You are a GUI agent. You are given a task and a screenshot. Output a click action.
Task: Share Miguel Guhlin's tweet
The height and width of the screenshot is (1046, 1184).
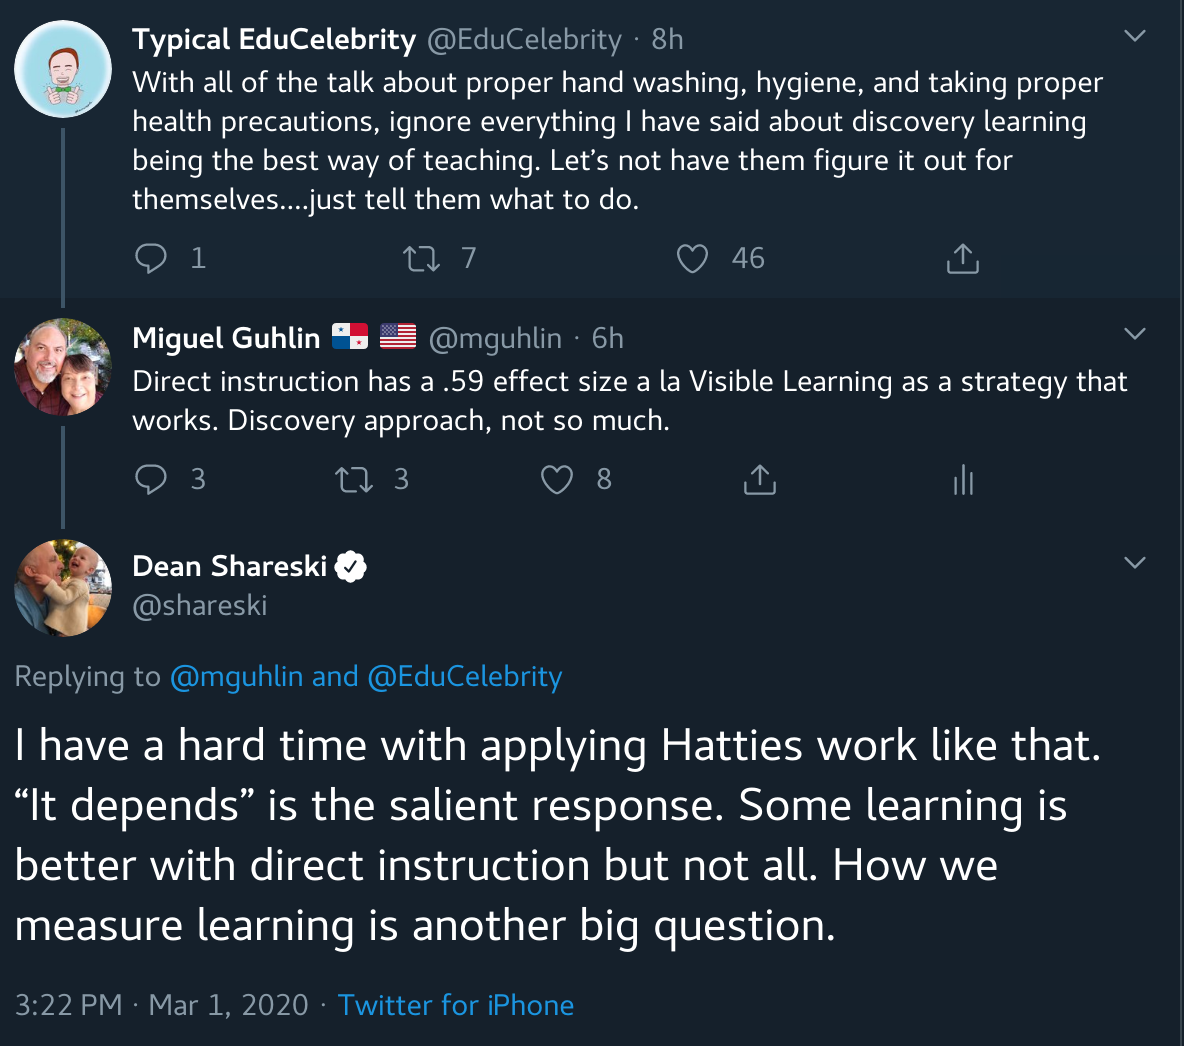tap(760, 480)
